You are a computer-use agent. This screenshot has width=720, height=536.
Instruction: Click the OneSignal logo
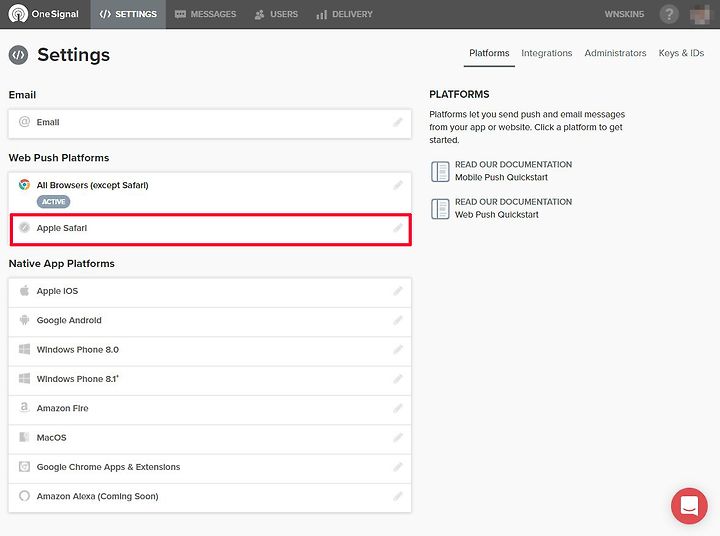point(44,14)
